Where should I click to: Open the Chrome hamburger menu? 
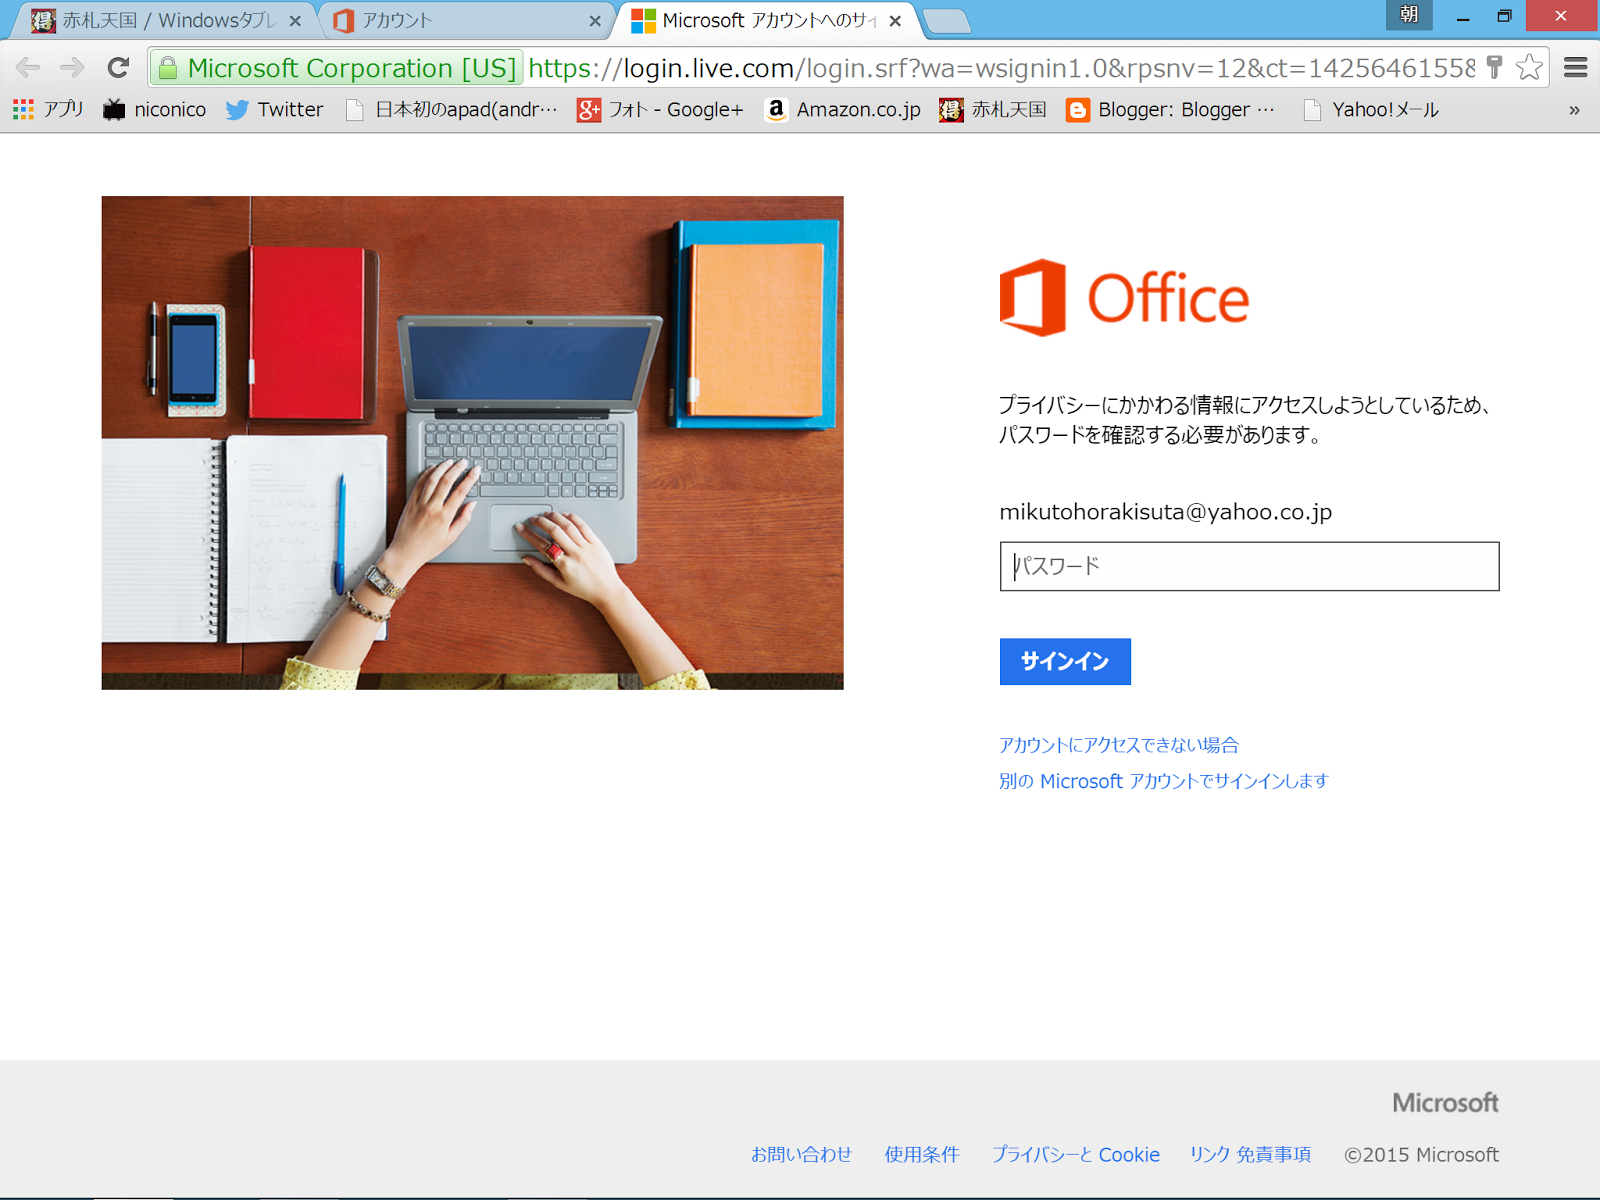coord(1576,67)
